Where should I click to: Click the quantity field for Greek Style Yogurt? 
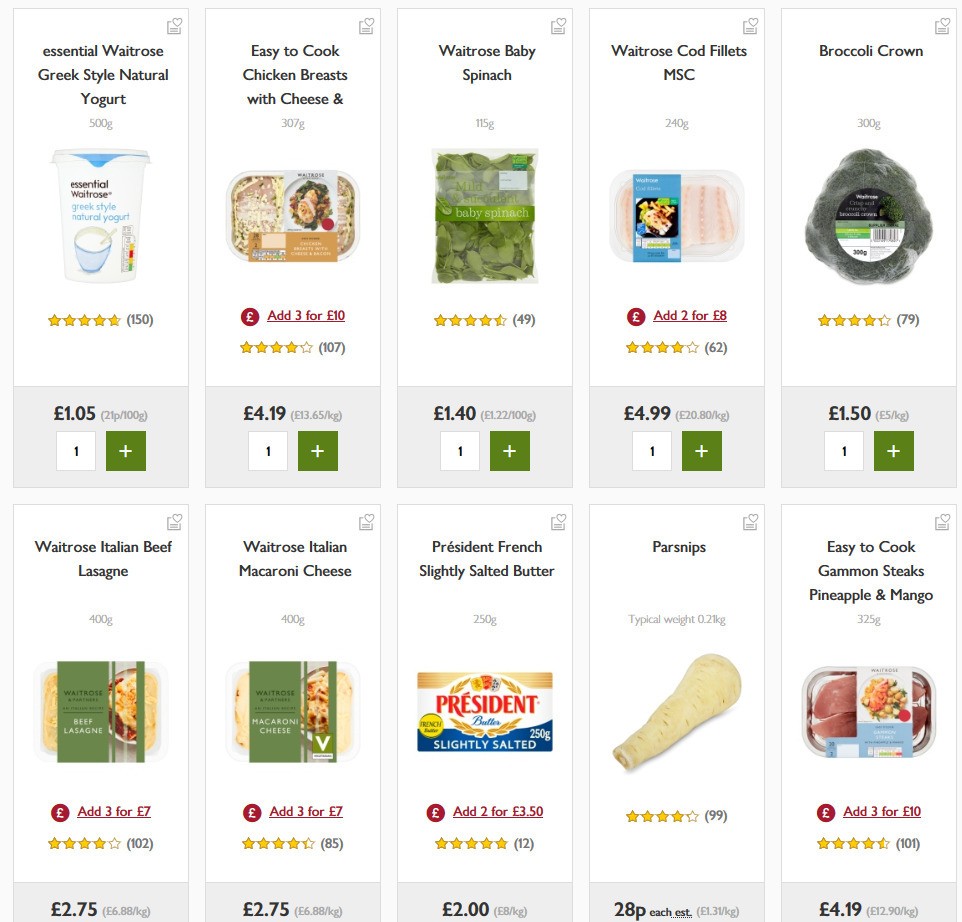pyautogui.click(x=76, y=450)
